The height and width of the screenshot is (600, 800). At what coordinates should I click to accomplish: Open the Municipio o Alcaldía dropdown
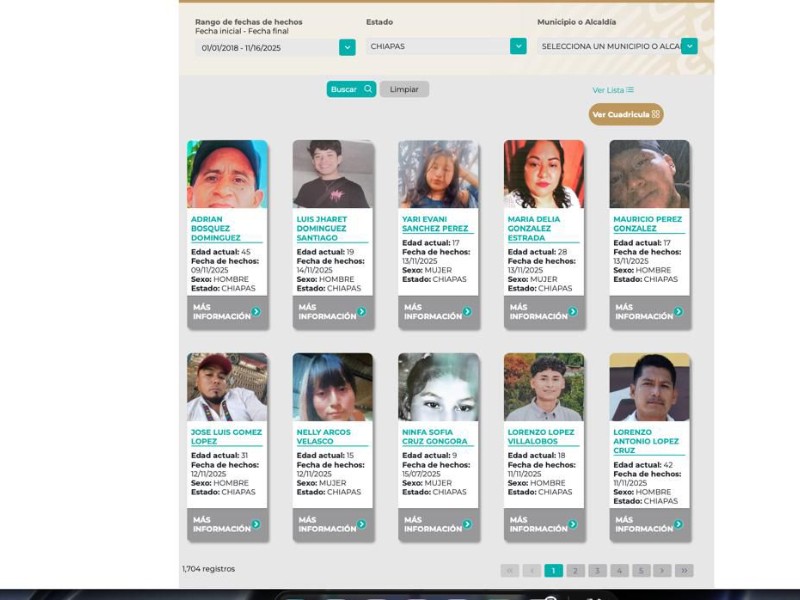click(x=689, y=46)
